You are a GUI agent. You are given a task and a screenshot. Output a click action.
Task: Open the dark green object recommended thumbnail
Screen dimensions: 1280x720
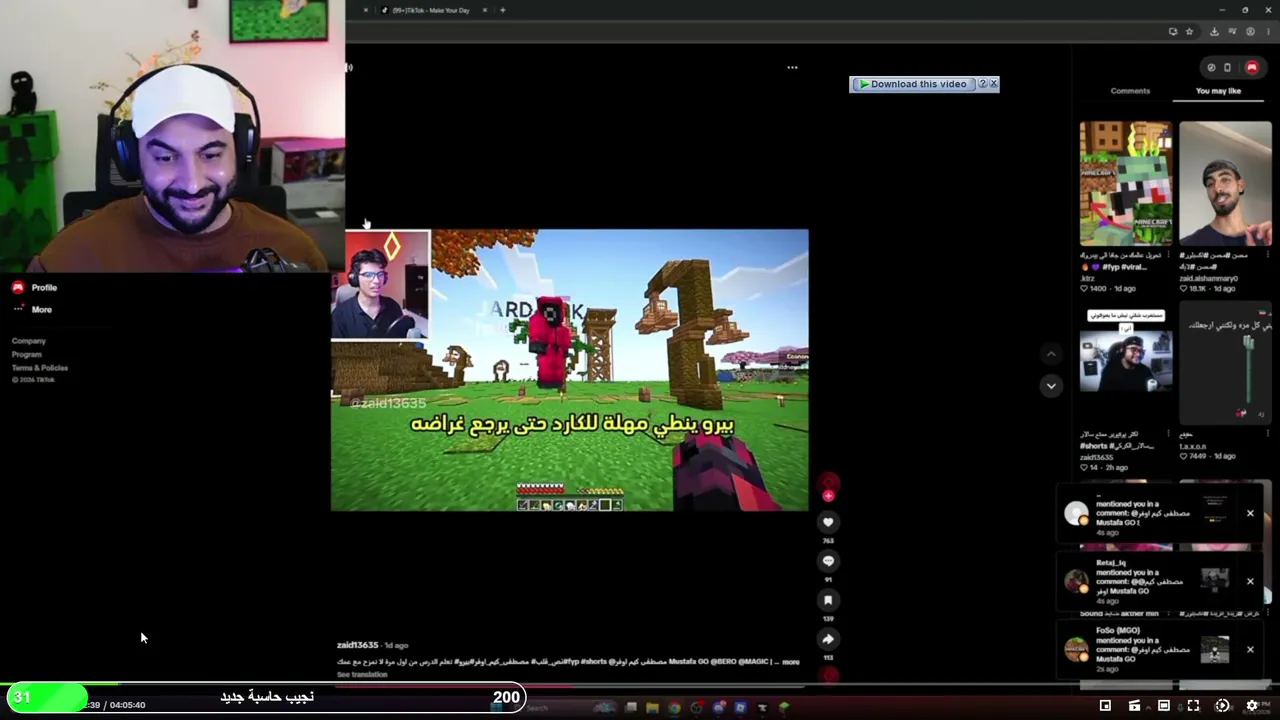pyautogui.click(x=1225, y=365)
